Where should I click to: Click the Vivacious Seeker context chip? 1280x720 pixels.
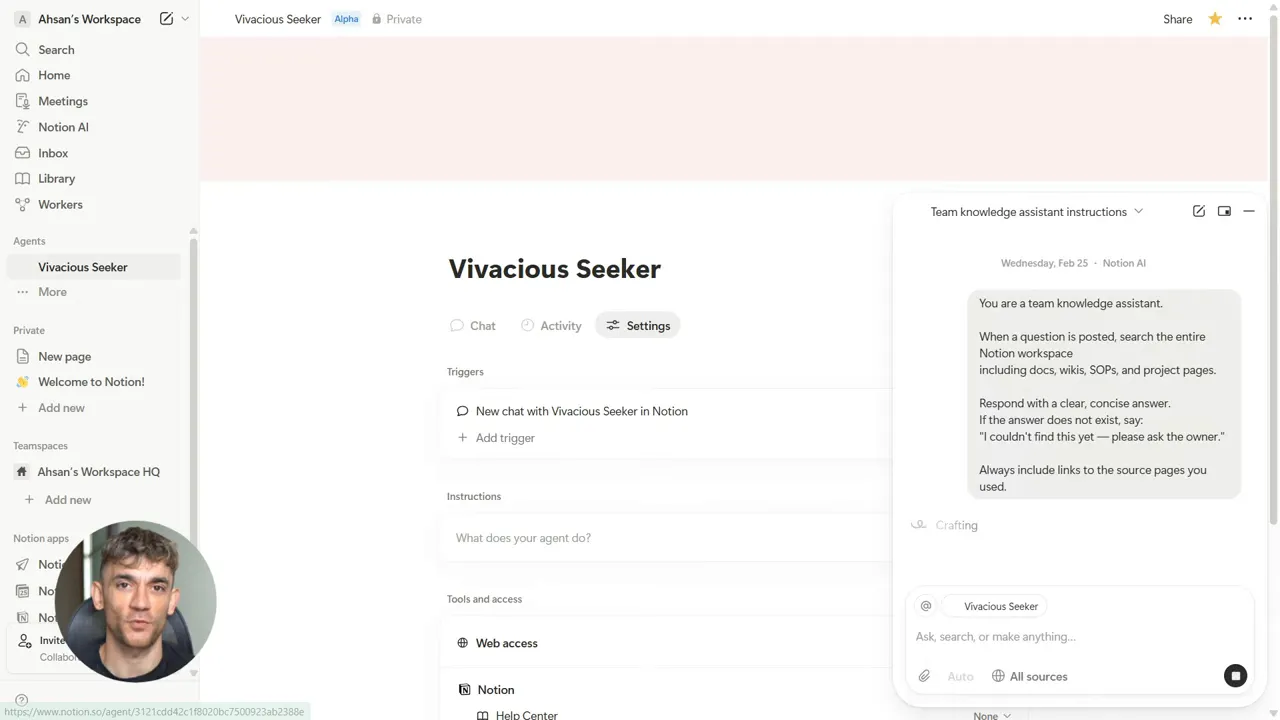click(x=995, y=606)
